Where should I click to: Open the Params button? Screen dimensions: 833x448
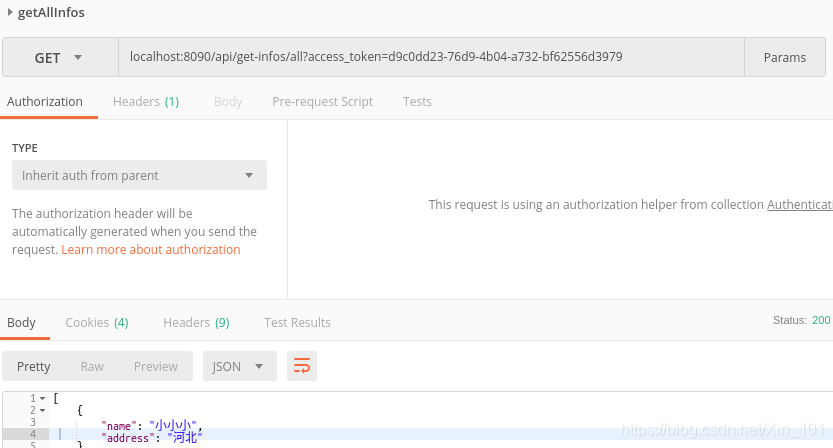[x=785, y=57]
